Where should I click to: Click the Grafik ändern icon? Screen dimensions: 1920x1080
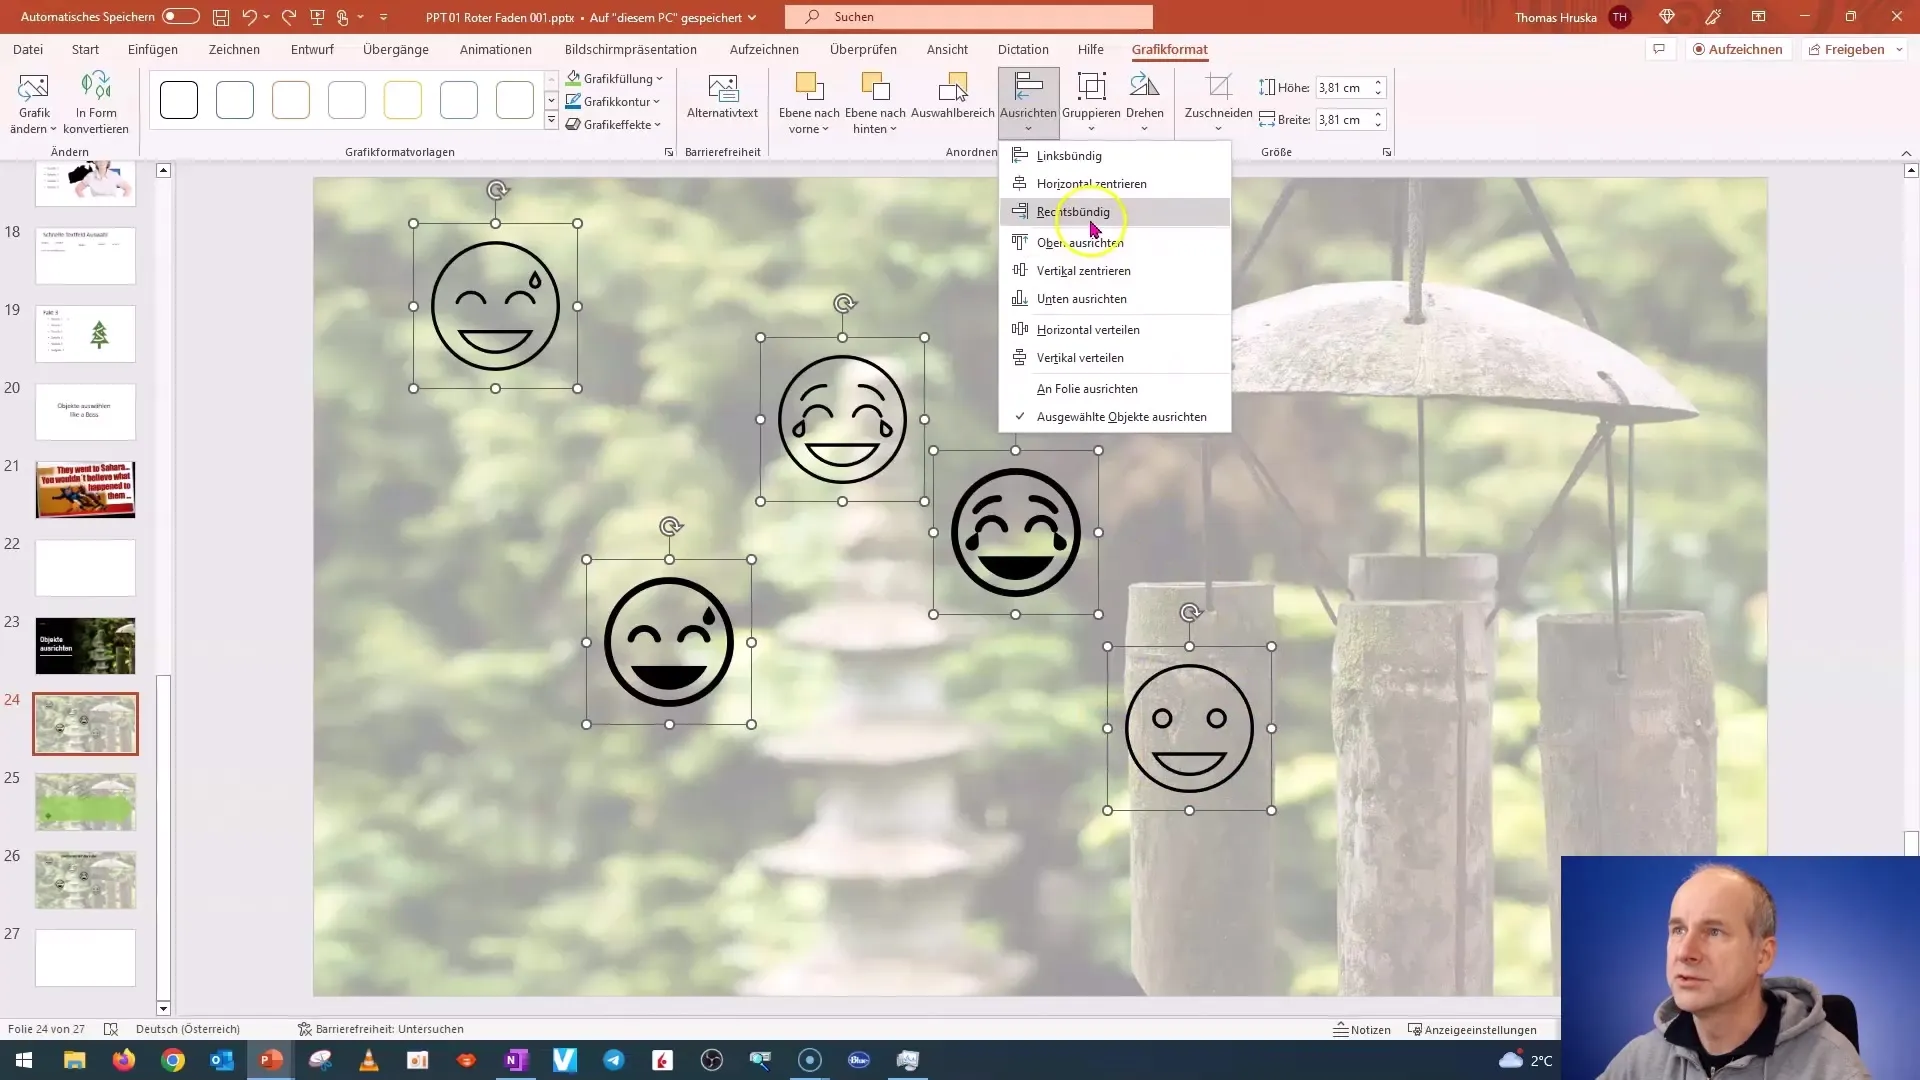[x=33, y=89]
